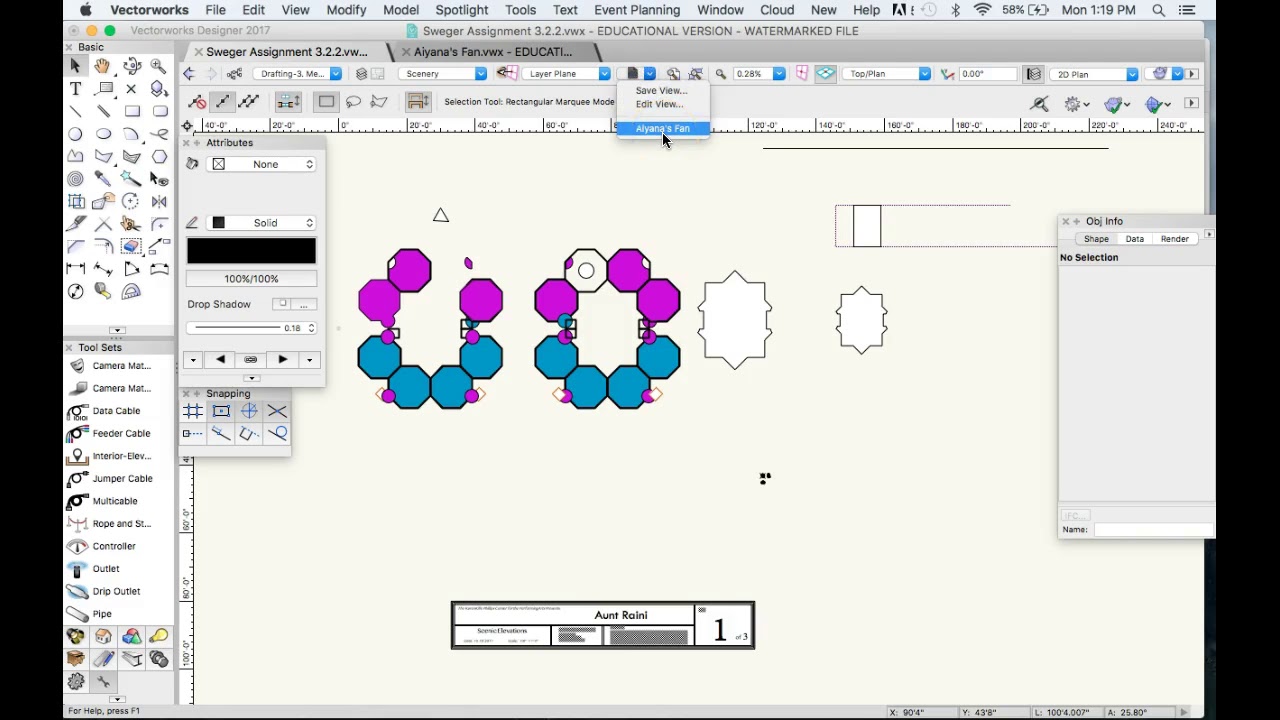Open the zoom percentage 0.28% dropdown
The image size is (1280, 720).
point(758,74)
